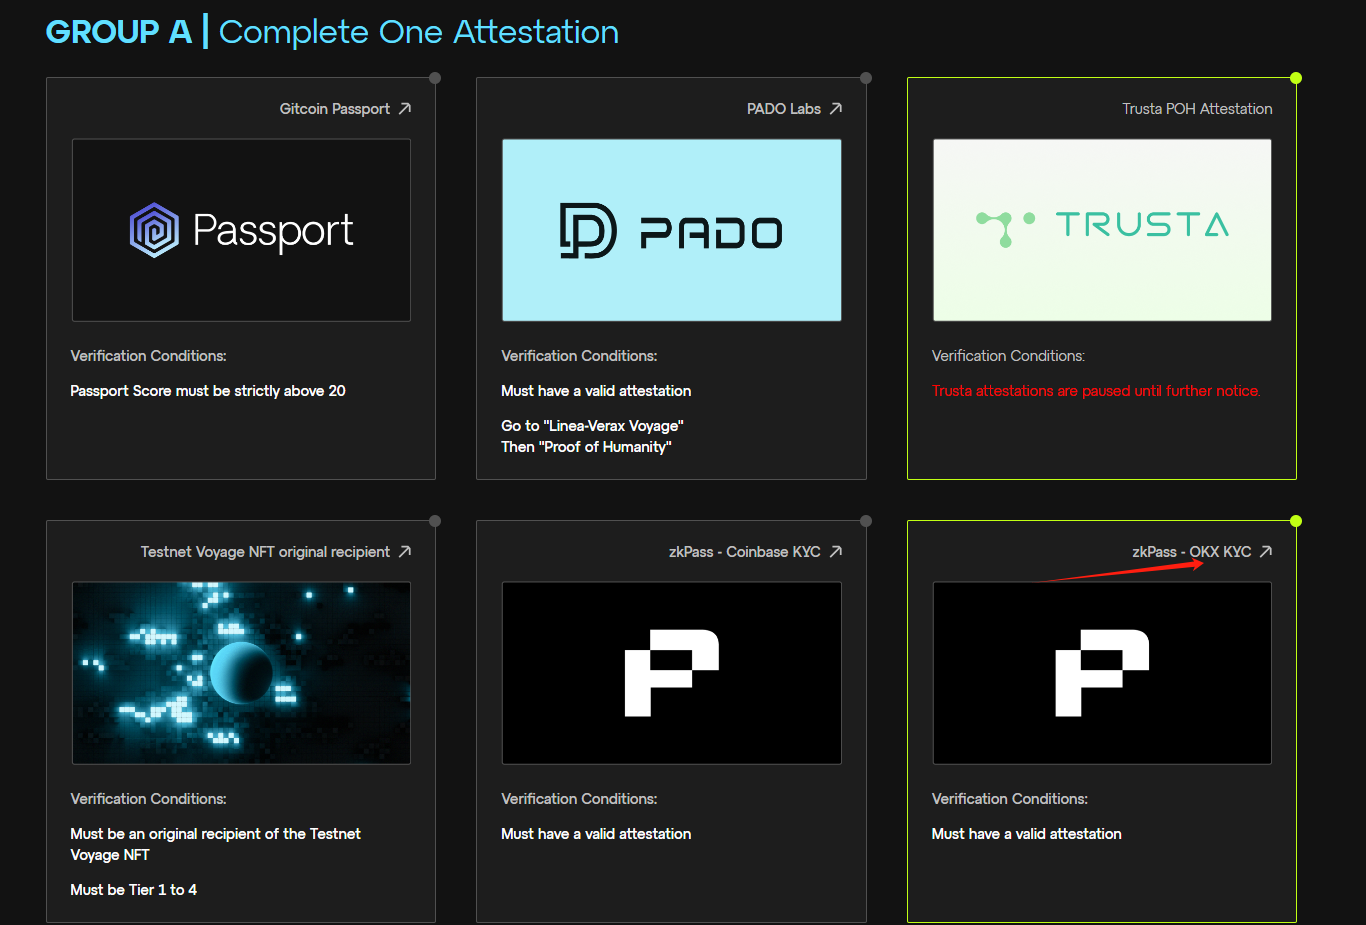The width and height of the screenshot is (1366, 925).
Task: Click the green status dot on Trusta card
Action: tap(1296, 78)
